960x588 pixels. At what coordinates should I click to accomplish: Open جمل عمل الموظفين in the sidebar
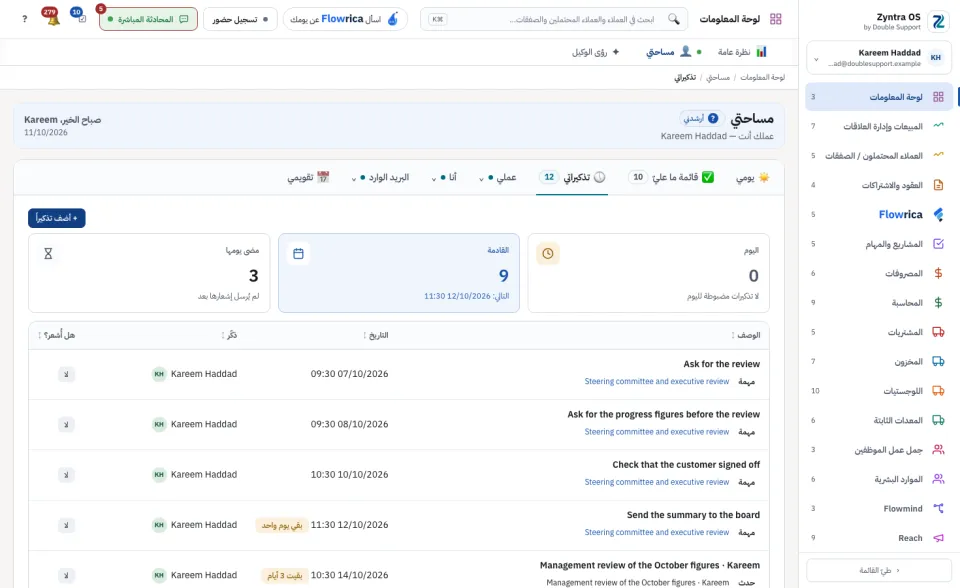point(879,450)
